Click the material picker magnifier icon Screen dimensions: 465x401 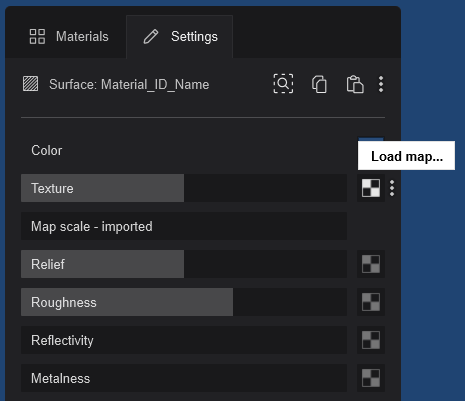(x=283, y=84)
